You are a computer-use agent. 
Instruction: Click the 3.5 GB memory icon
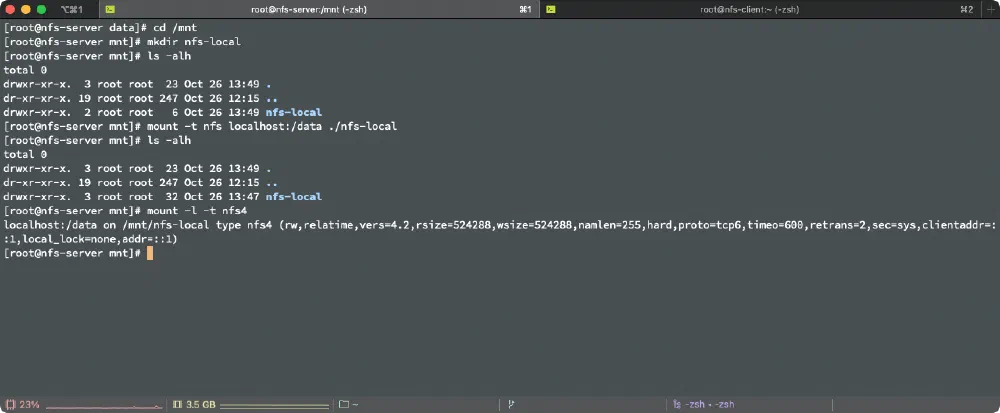tap(177, 404)
